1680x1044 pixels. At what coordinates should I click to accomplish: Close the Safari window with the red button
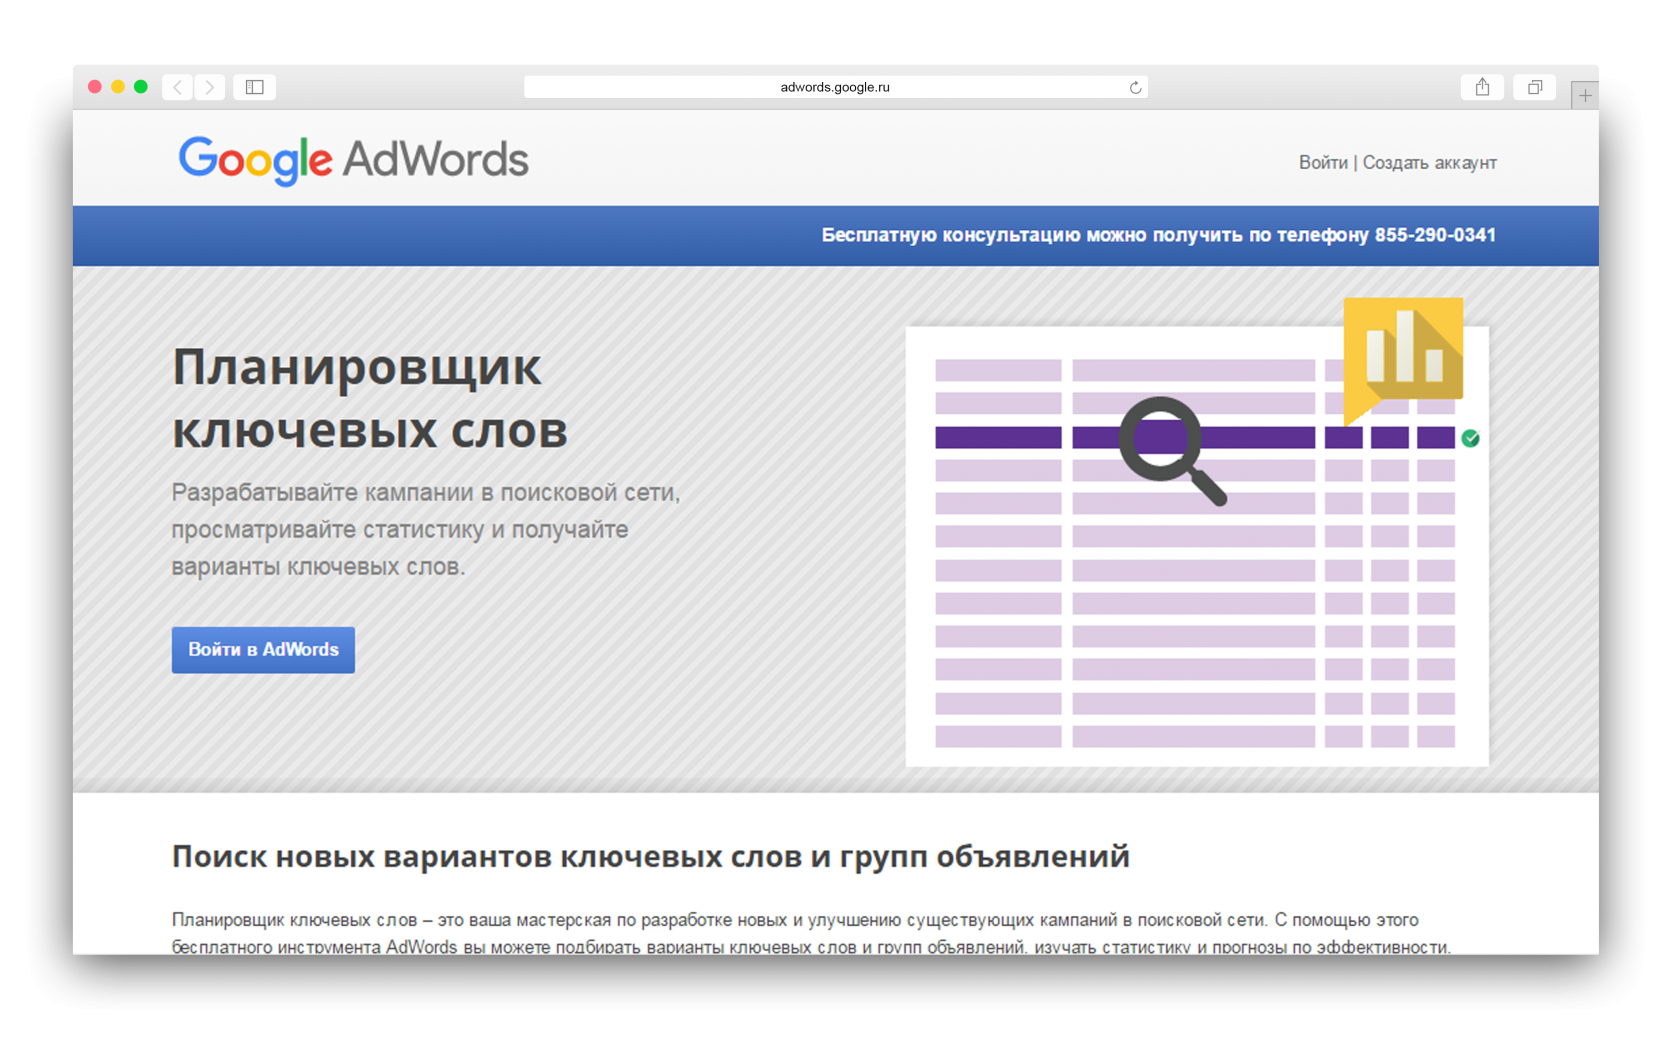coord(95,87)
